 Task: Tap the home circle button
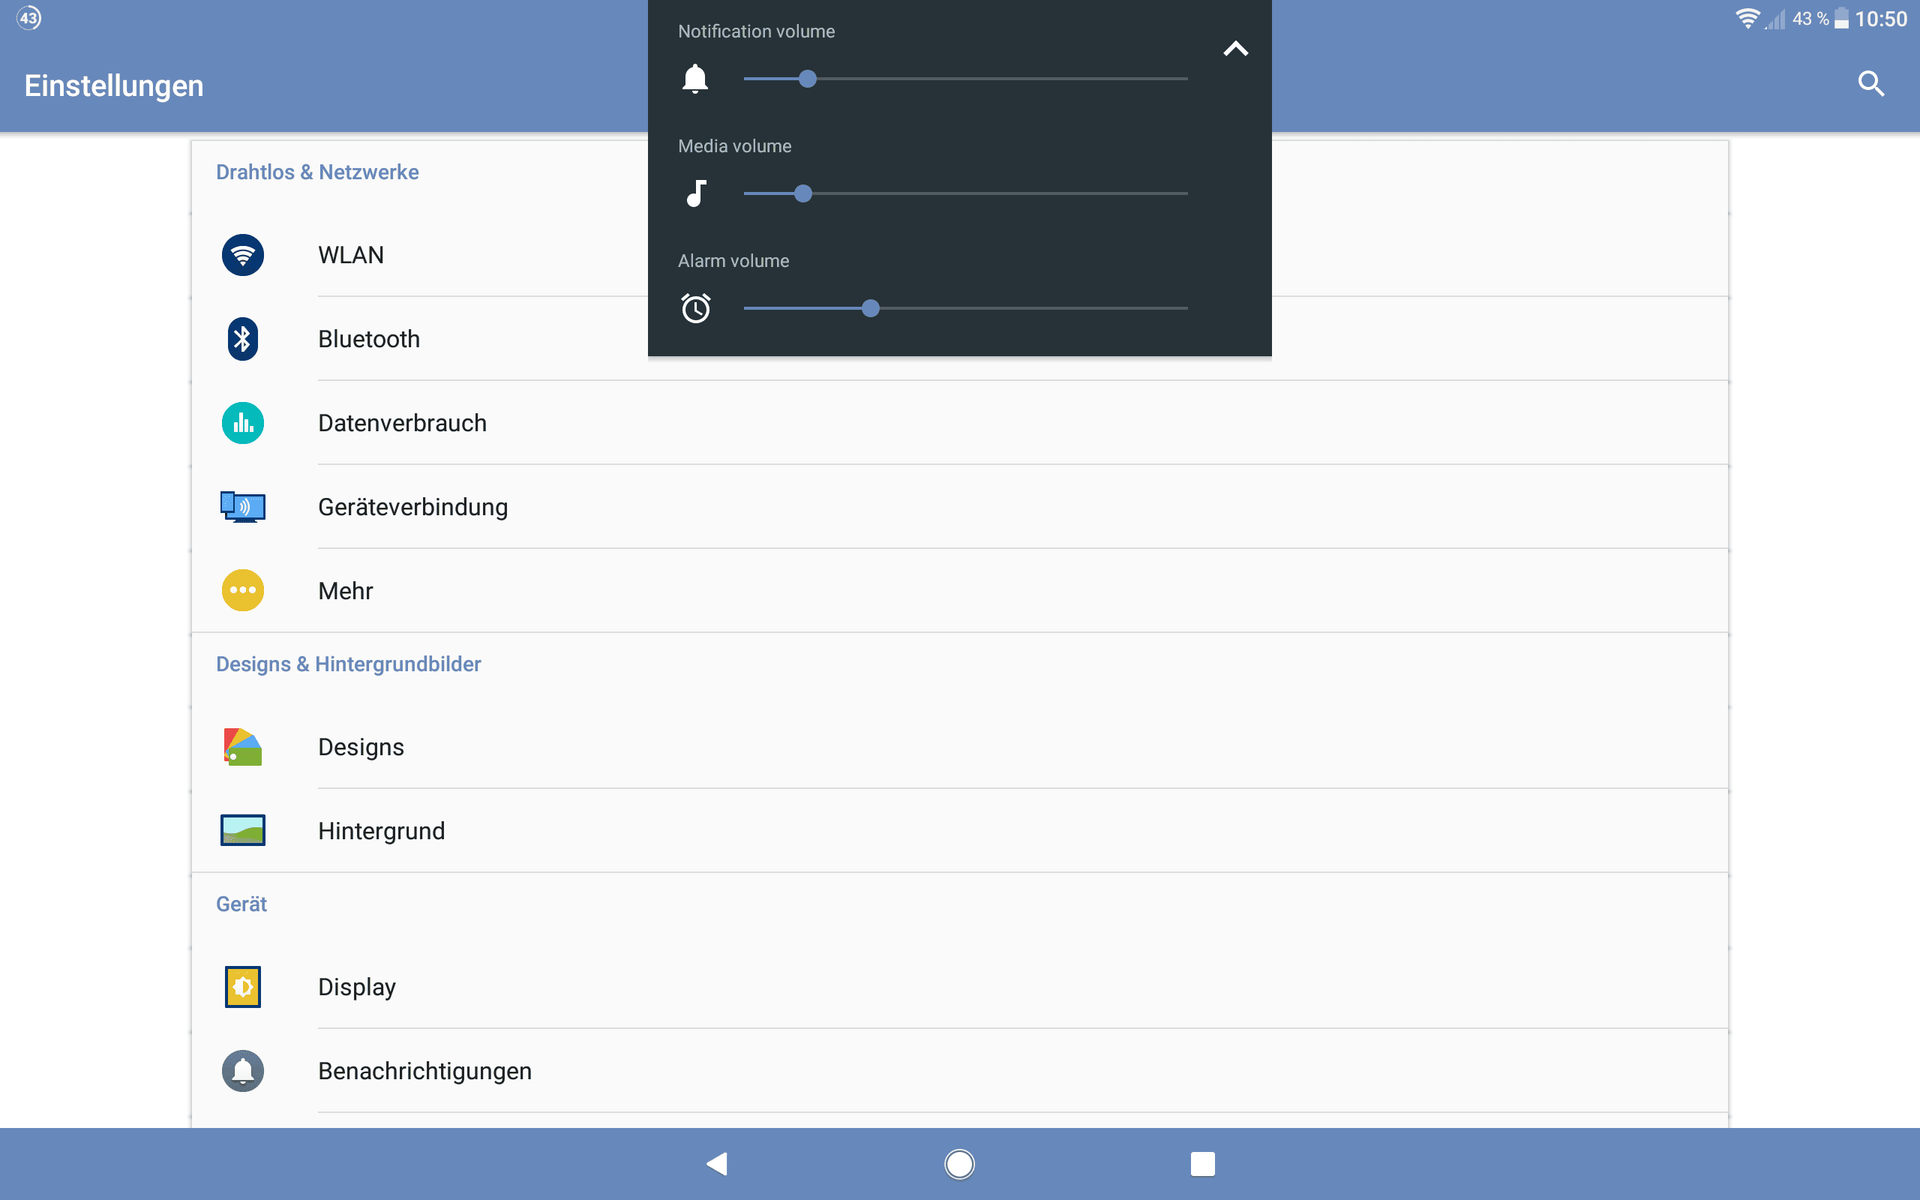click(959, 1164)
